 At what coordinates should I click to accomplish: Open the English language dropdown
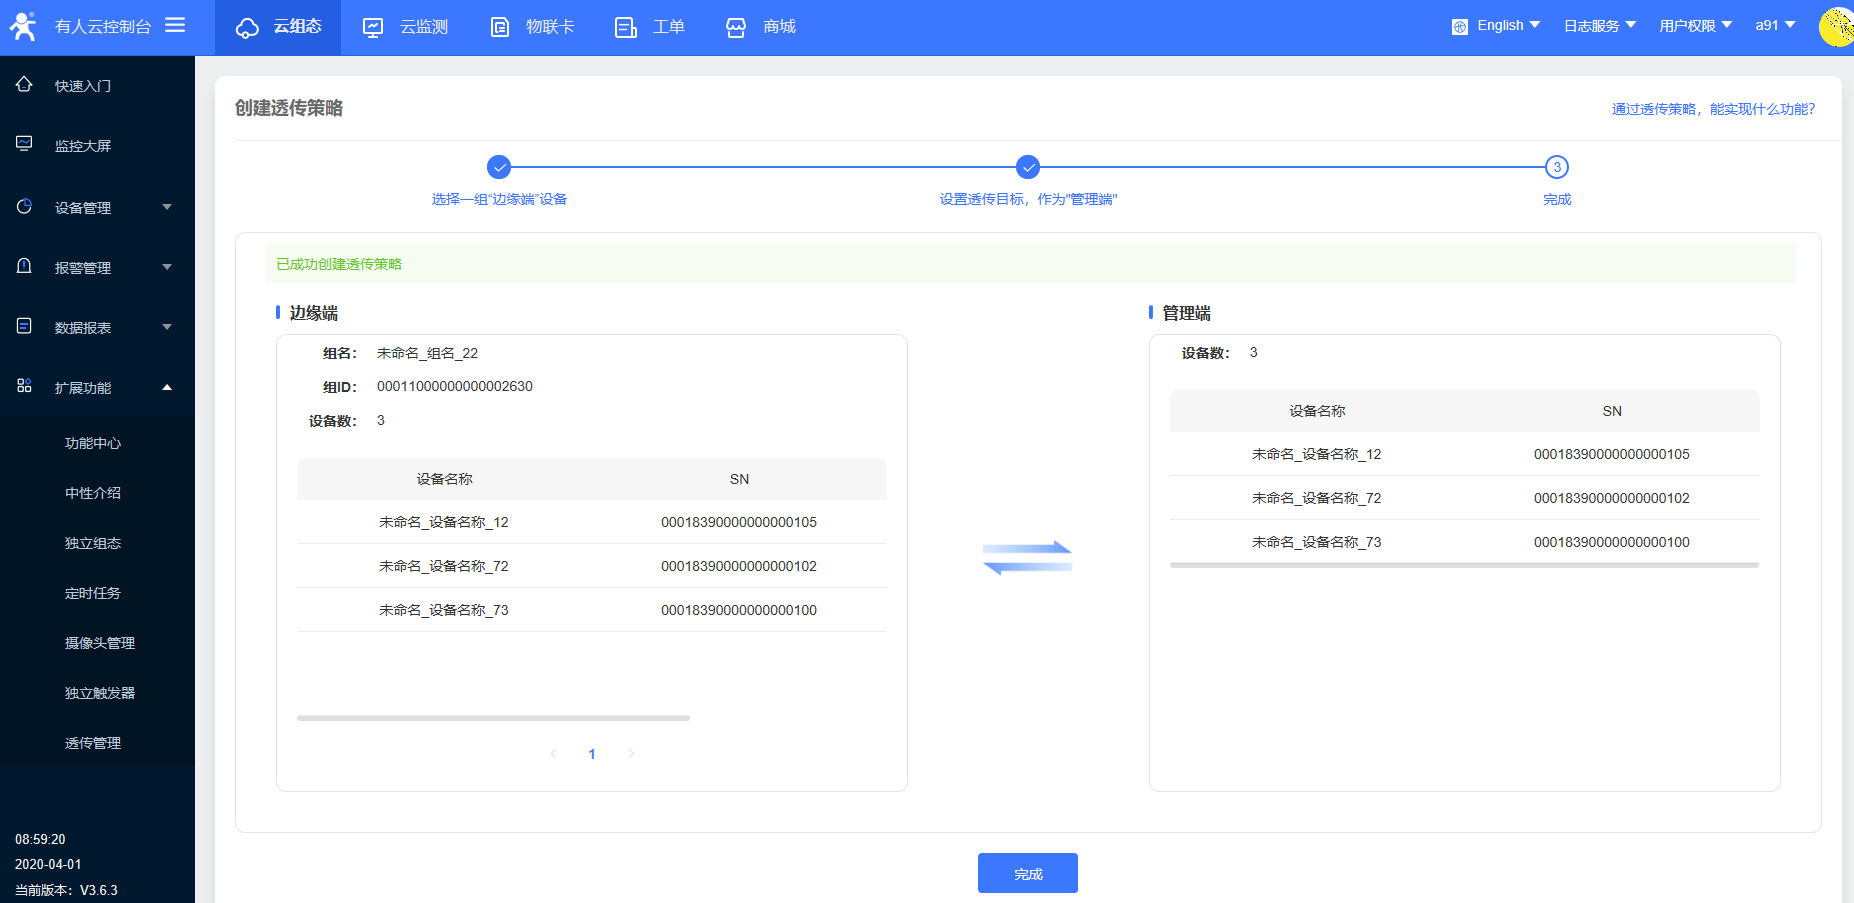coord(1509,25)
